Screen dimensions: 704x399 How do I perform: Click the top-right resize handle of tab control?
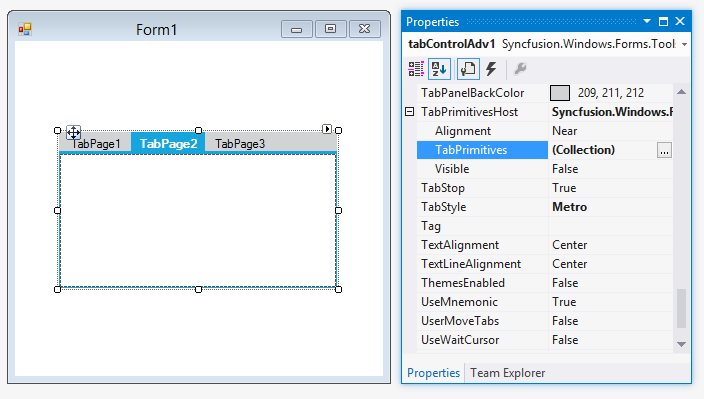click(339, 130)
